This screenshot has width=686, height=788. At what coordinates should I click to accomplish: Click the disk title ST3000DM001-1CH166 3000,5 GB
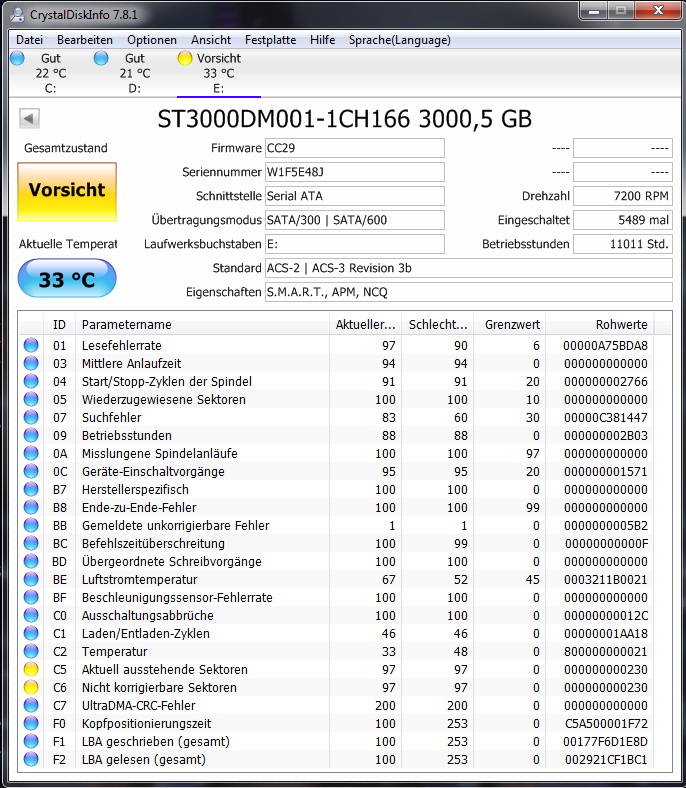coord(345,119)
